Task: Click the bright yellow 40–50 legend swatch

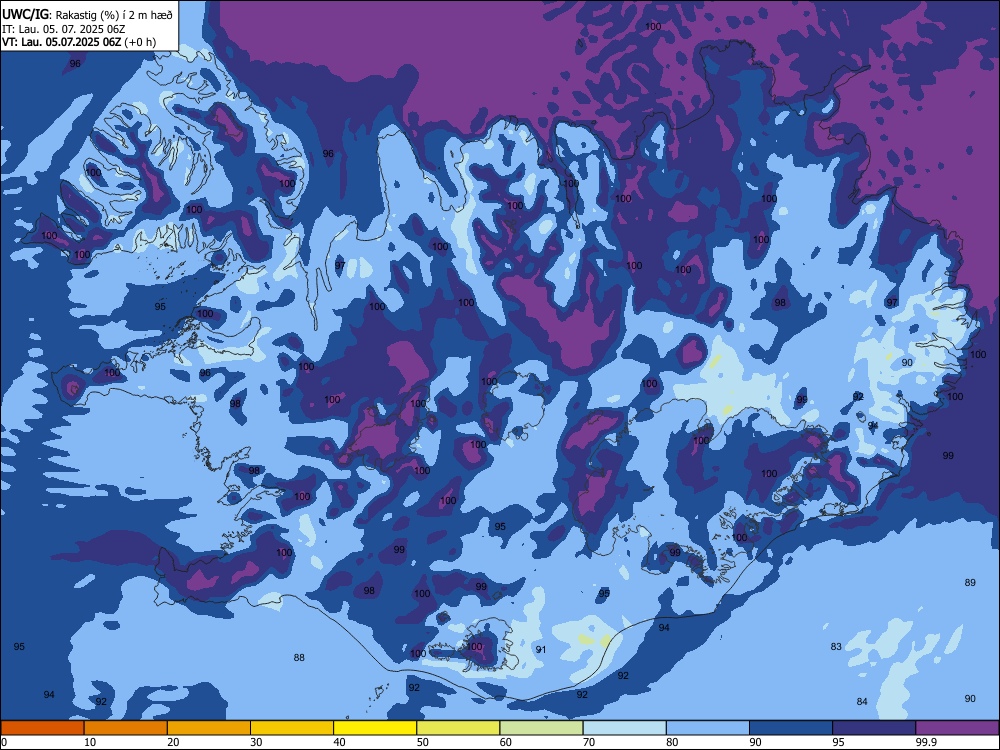Action: [x=375, y=728]
